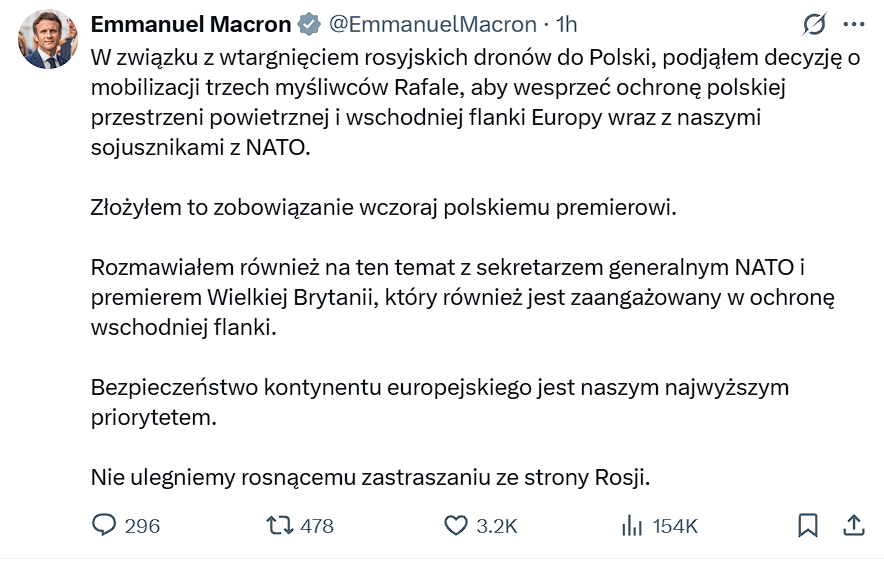Click the last line about Rosji

(x=370, y=477)
